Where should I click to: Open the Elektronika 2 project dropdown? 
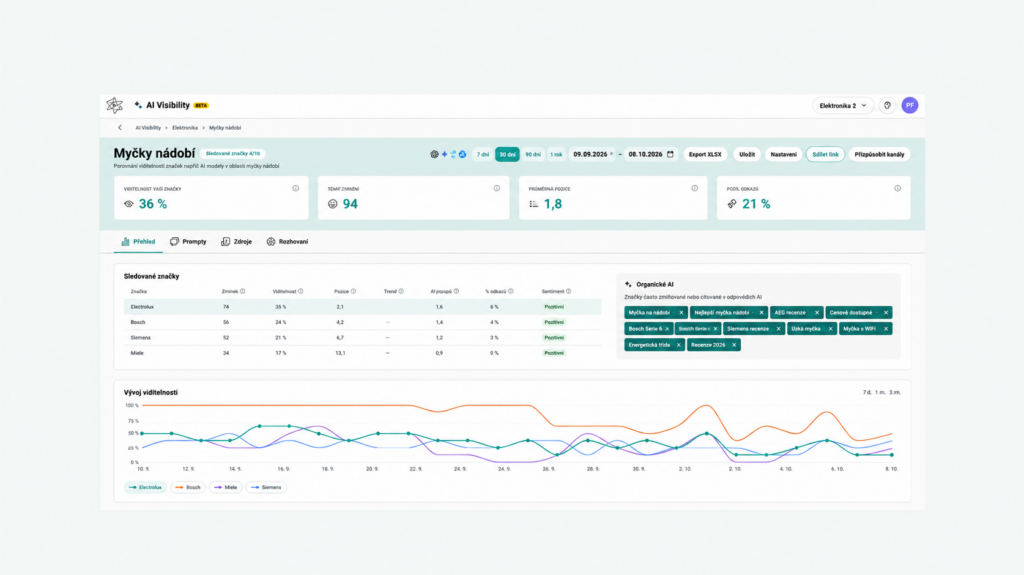click(x=842, y=105)
